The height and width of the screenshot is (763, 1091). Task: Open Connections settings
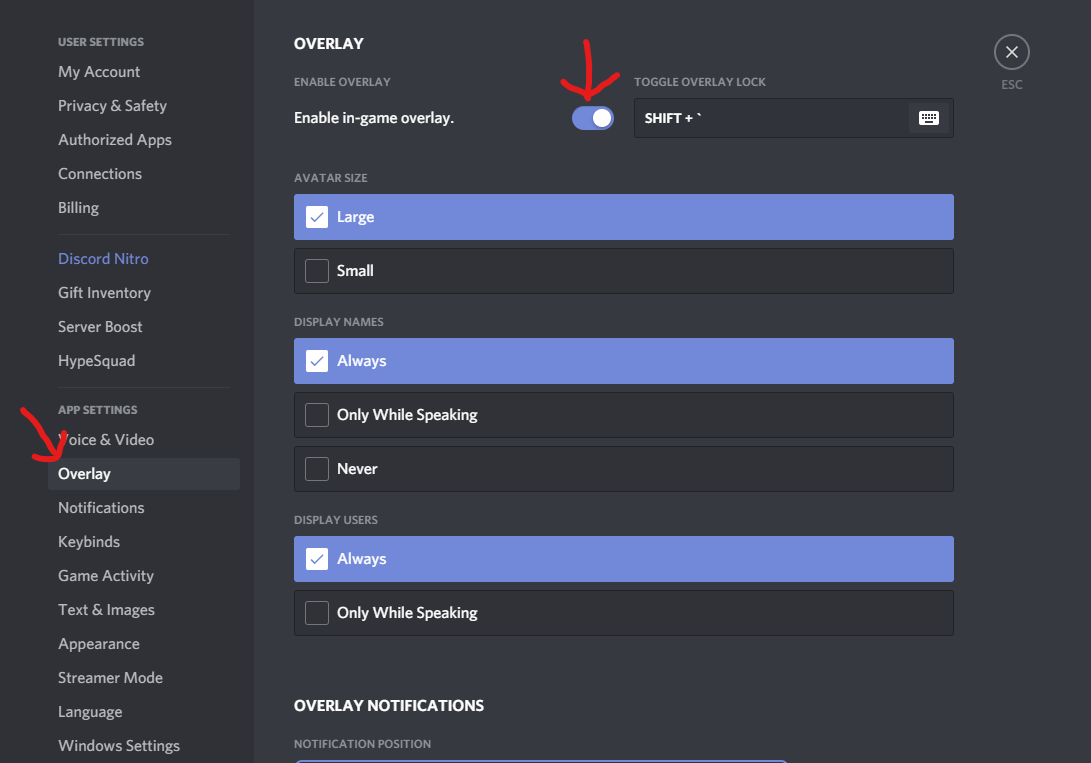click(99, 174)
